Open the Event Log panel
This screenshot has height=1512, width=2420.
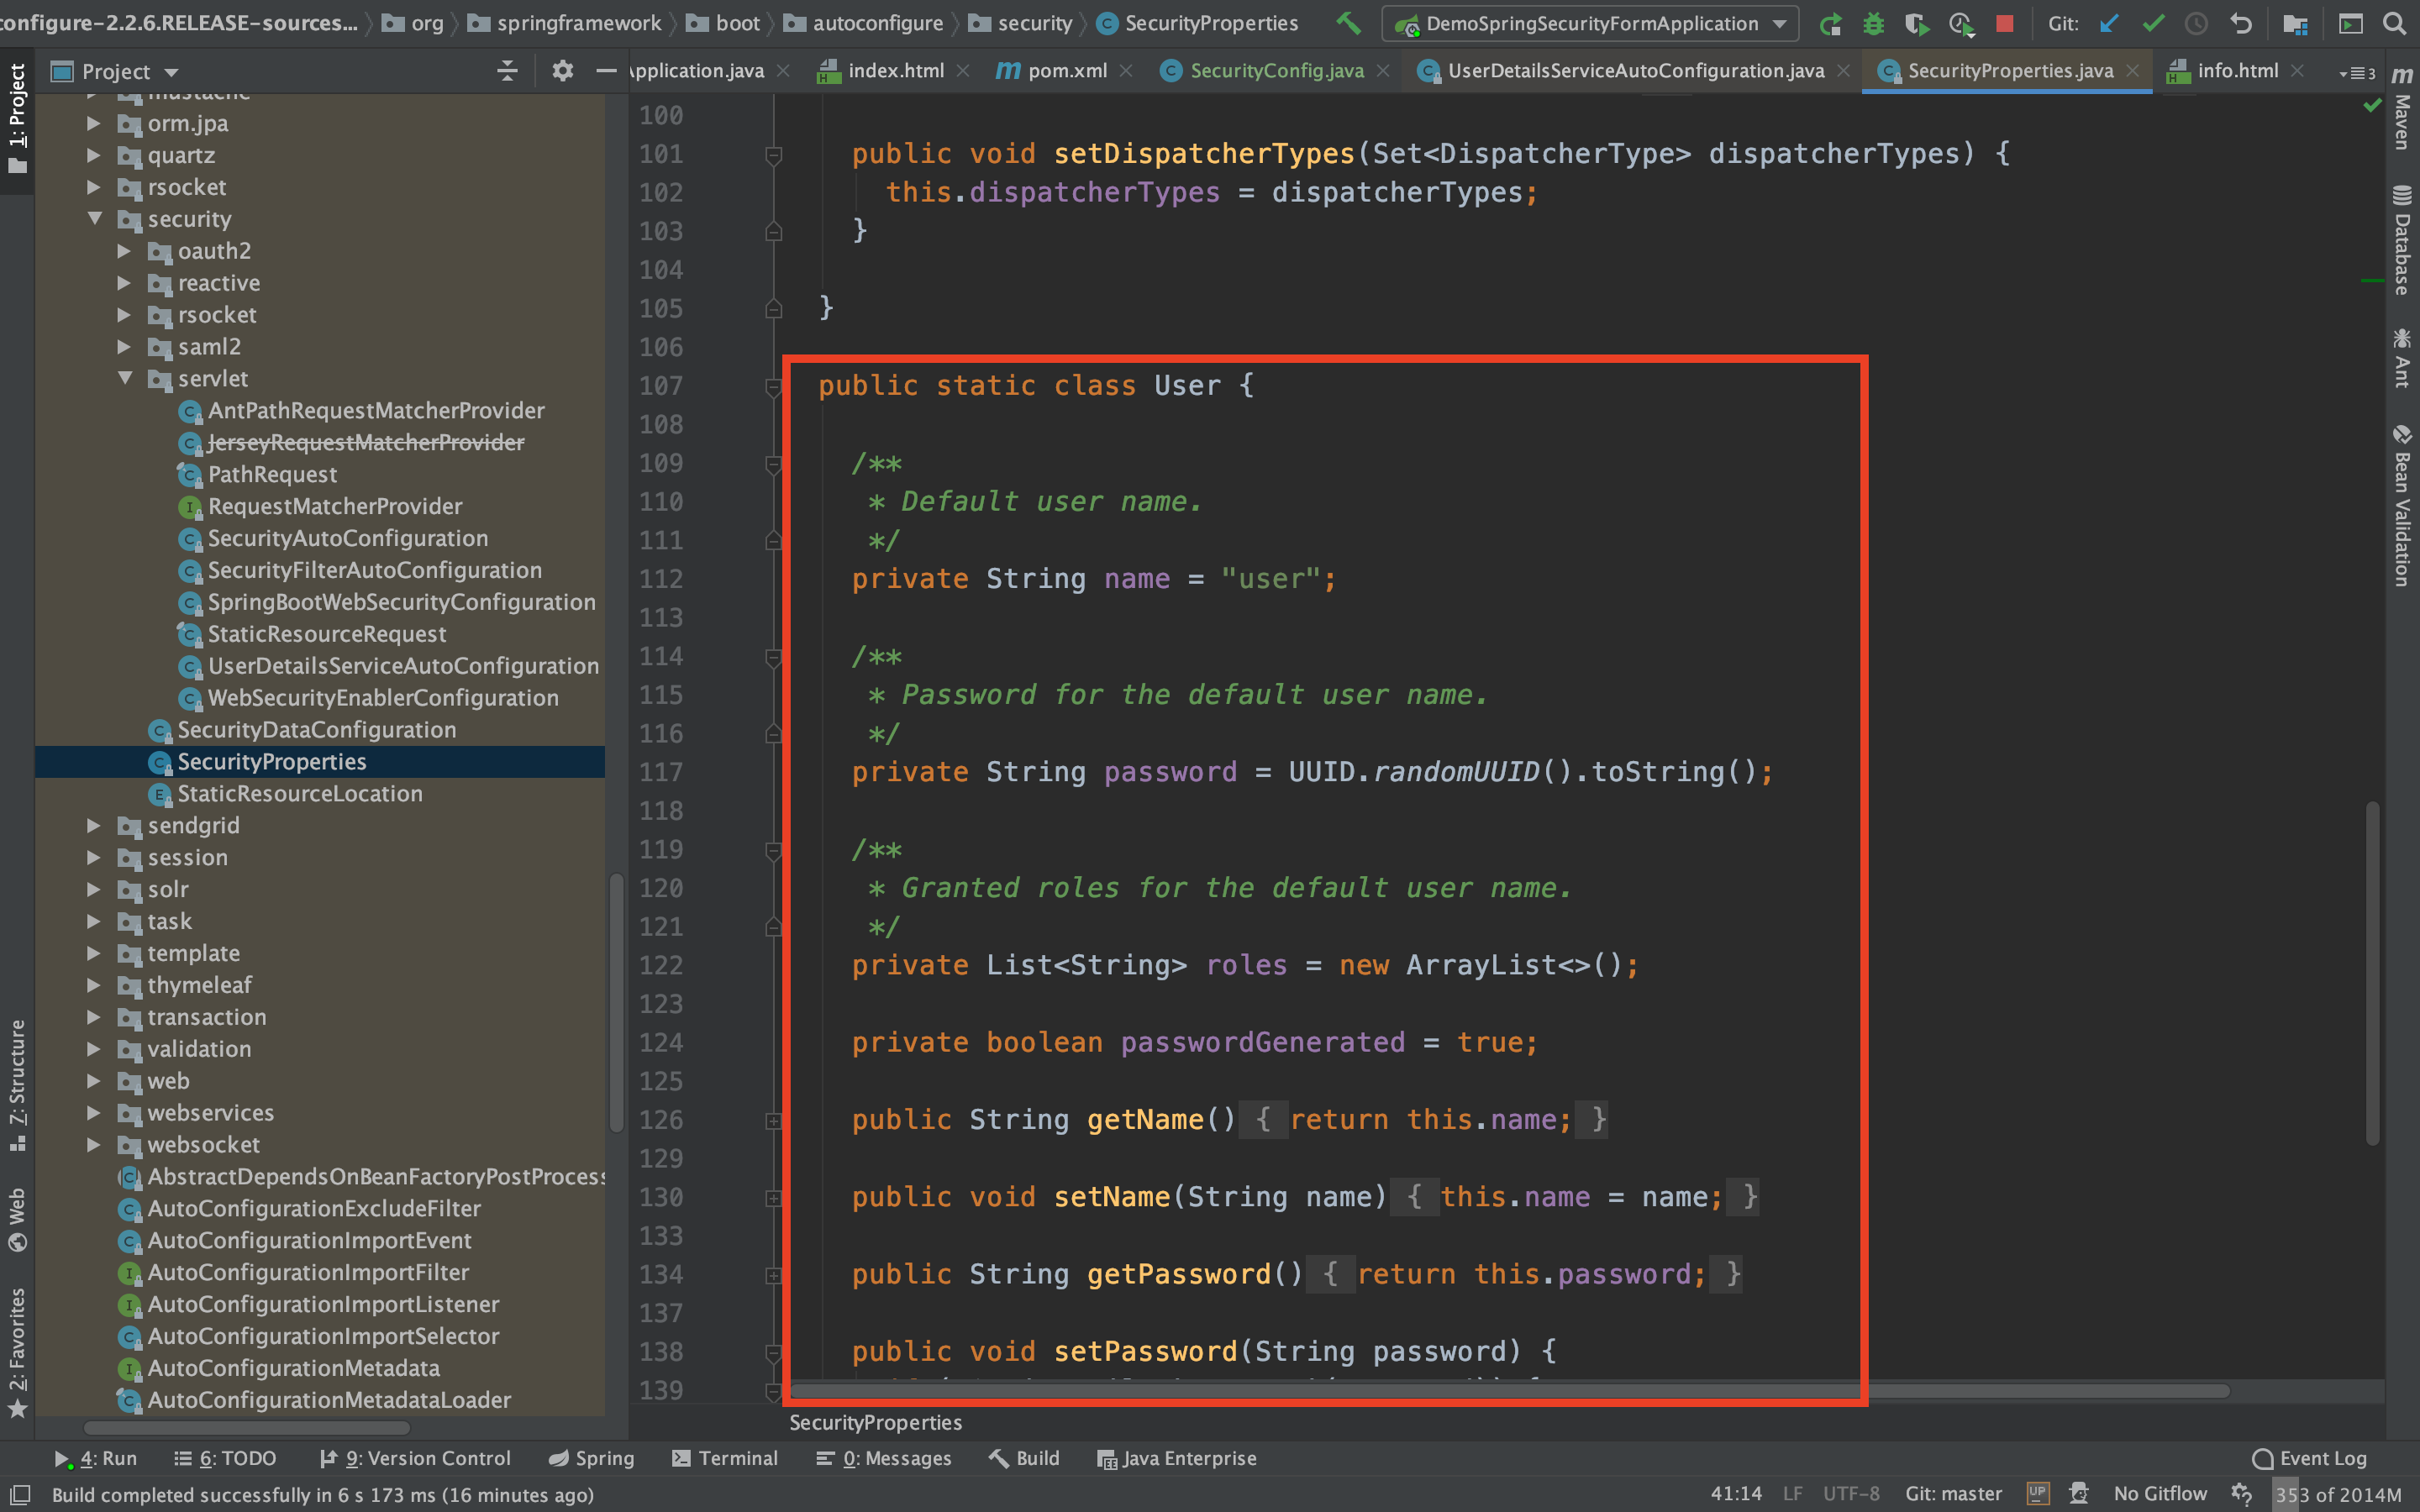(x=2309, y=1458)
